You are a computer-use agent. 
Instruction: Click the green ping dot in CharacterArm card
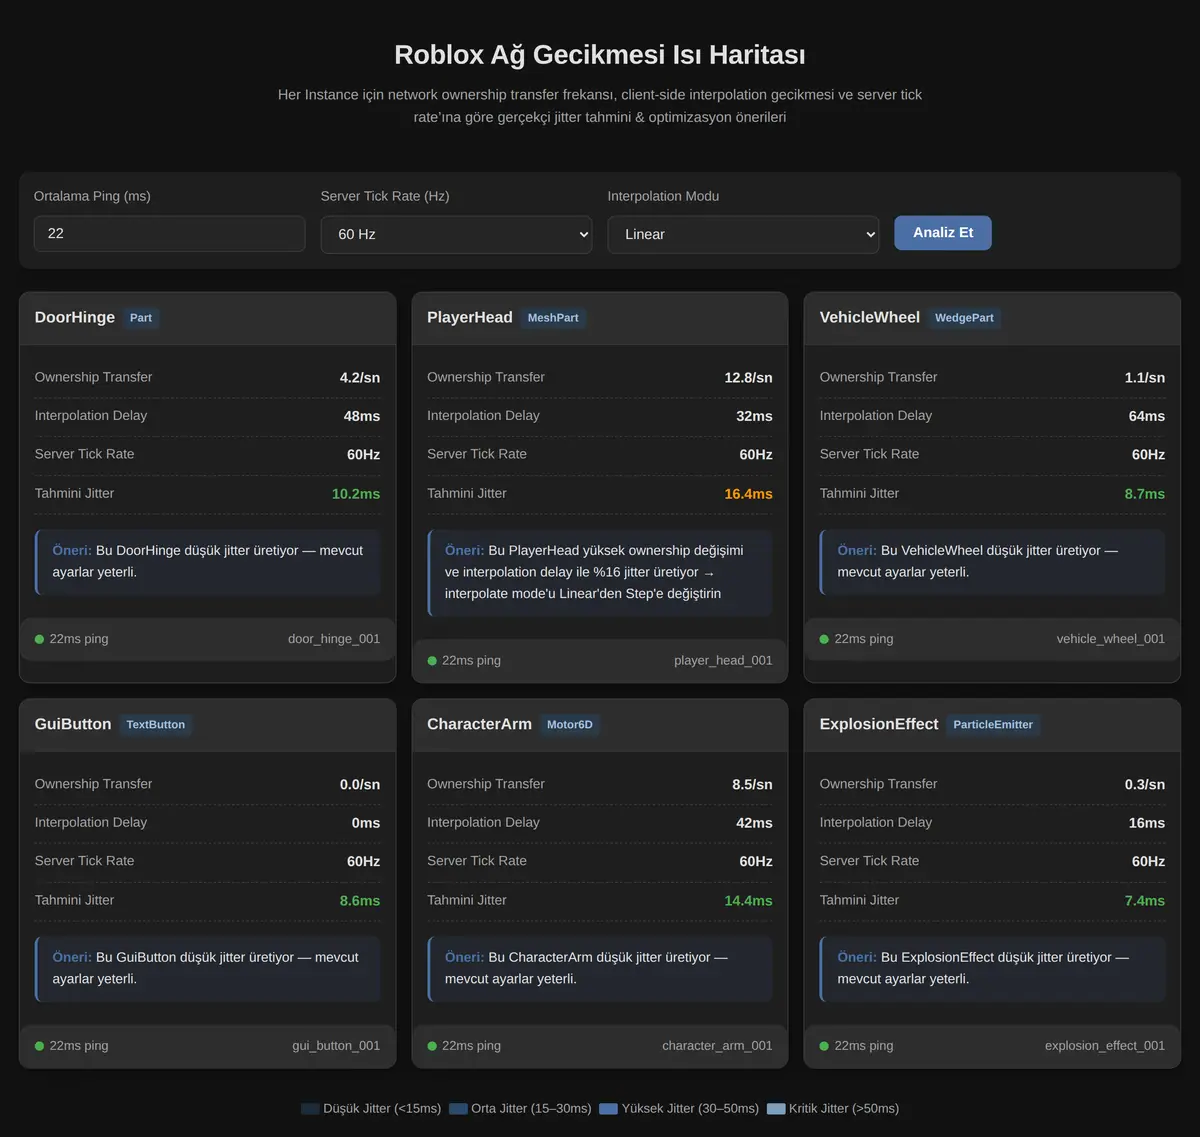pyautogui.click(x=432, y=1046)
